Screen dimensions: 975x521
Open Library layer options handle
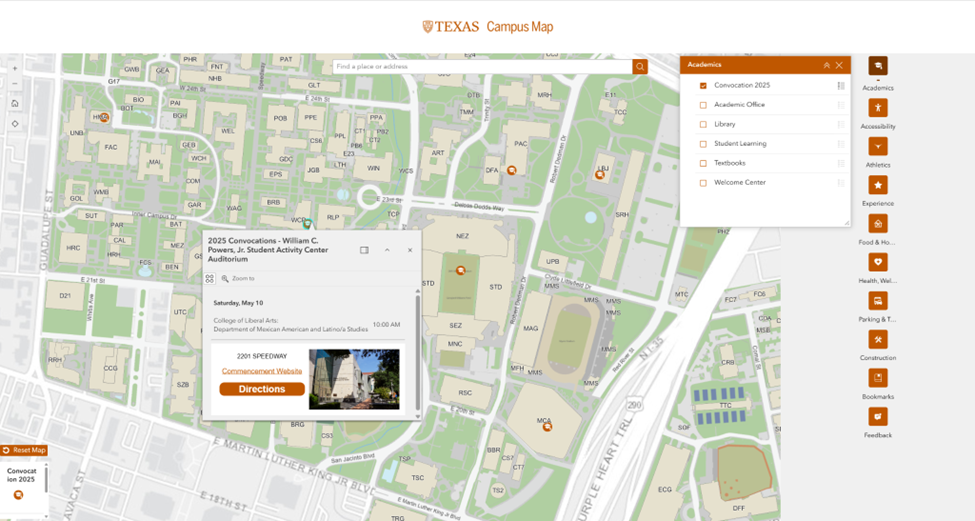pos(841,124)
